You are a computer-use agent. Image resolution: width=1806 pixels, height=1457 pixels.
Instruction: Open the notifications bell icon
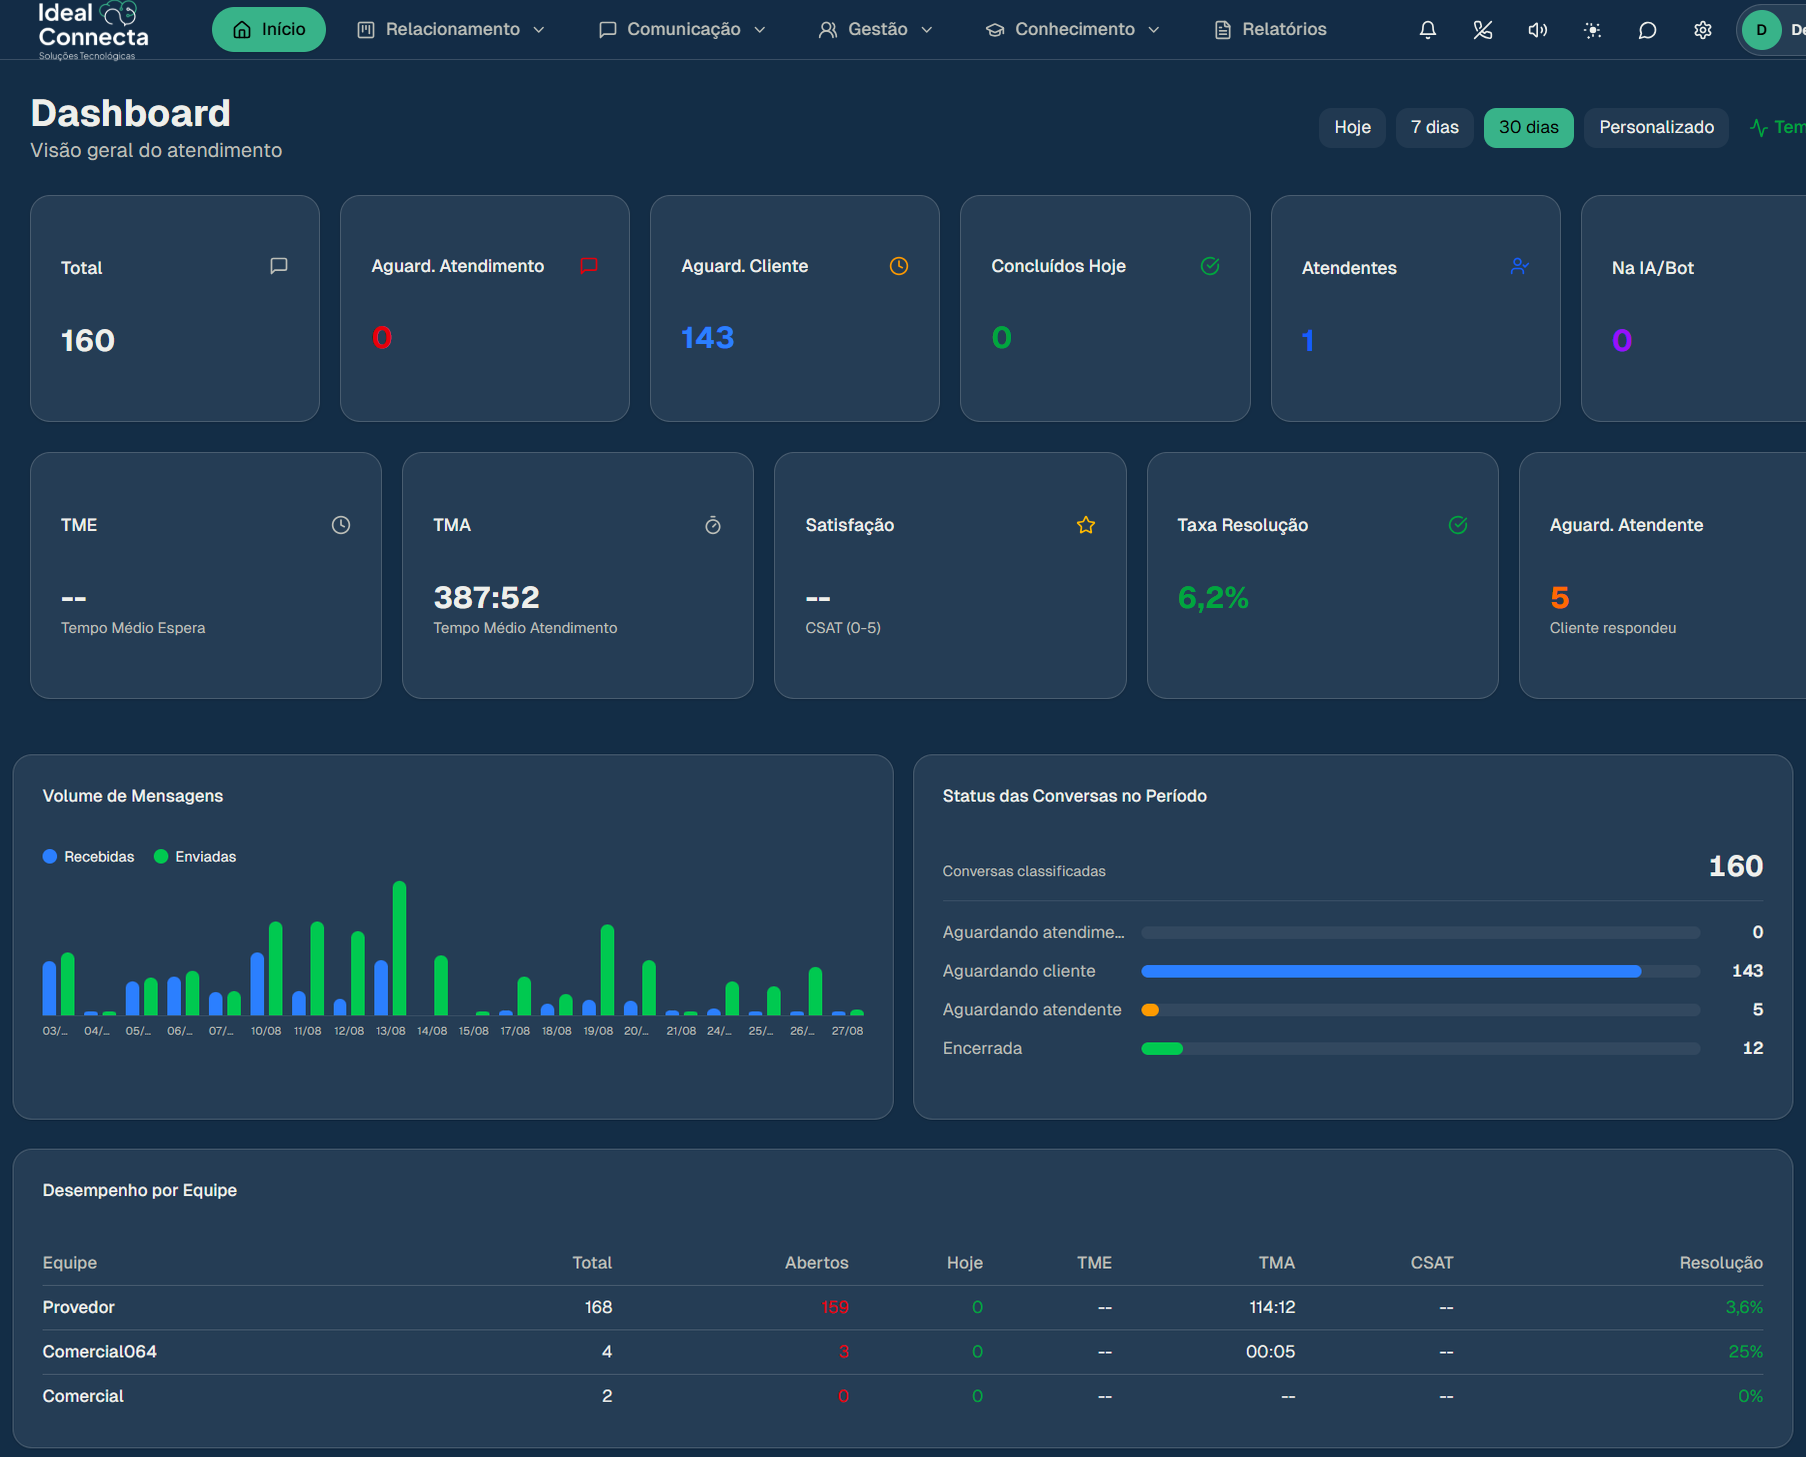pyautogui.click(x=1427, y=30)
